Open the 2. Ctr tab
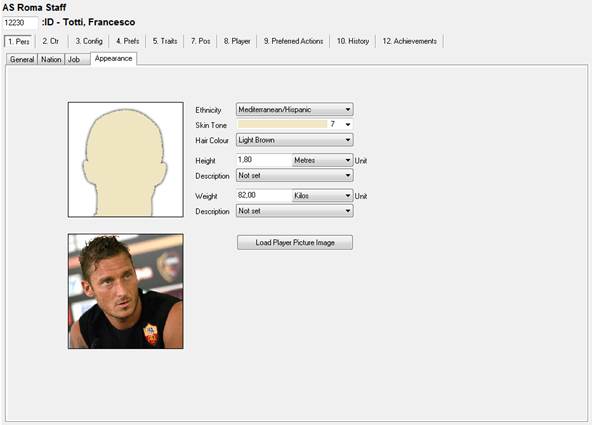The width and height of the screenshot is (592, 425). point(51,41)
